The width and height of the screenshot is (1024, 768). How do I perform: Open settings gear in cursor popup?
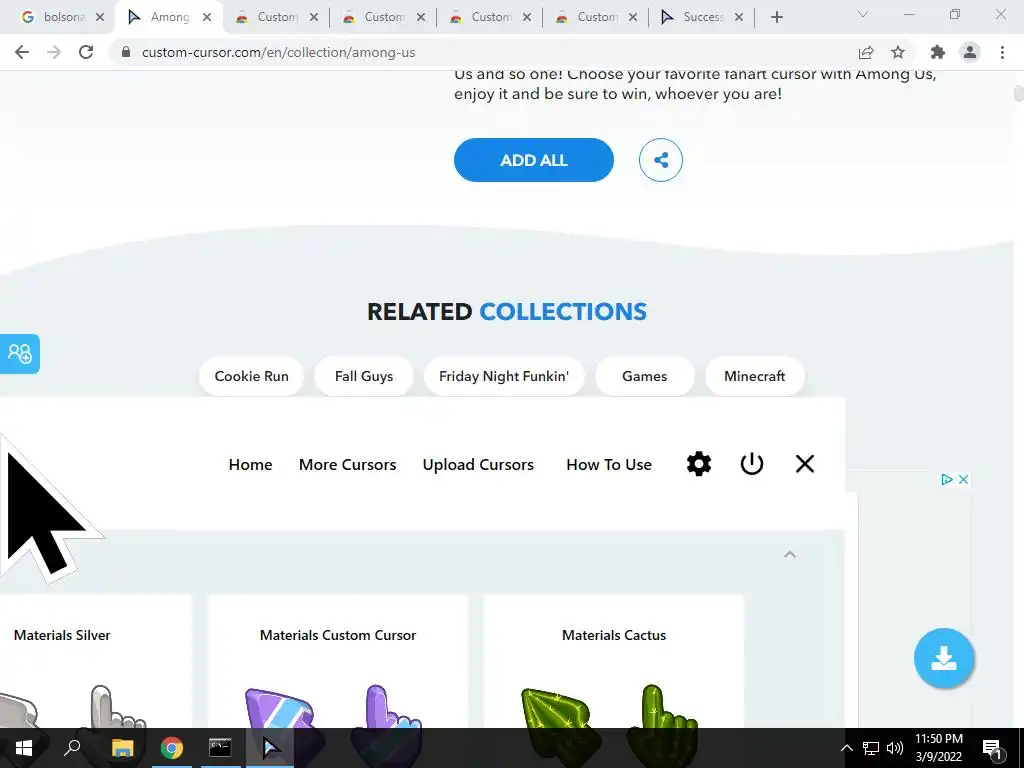(699, 464)
